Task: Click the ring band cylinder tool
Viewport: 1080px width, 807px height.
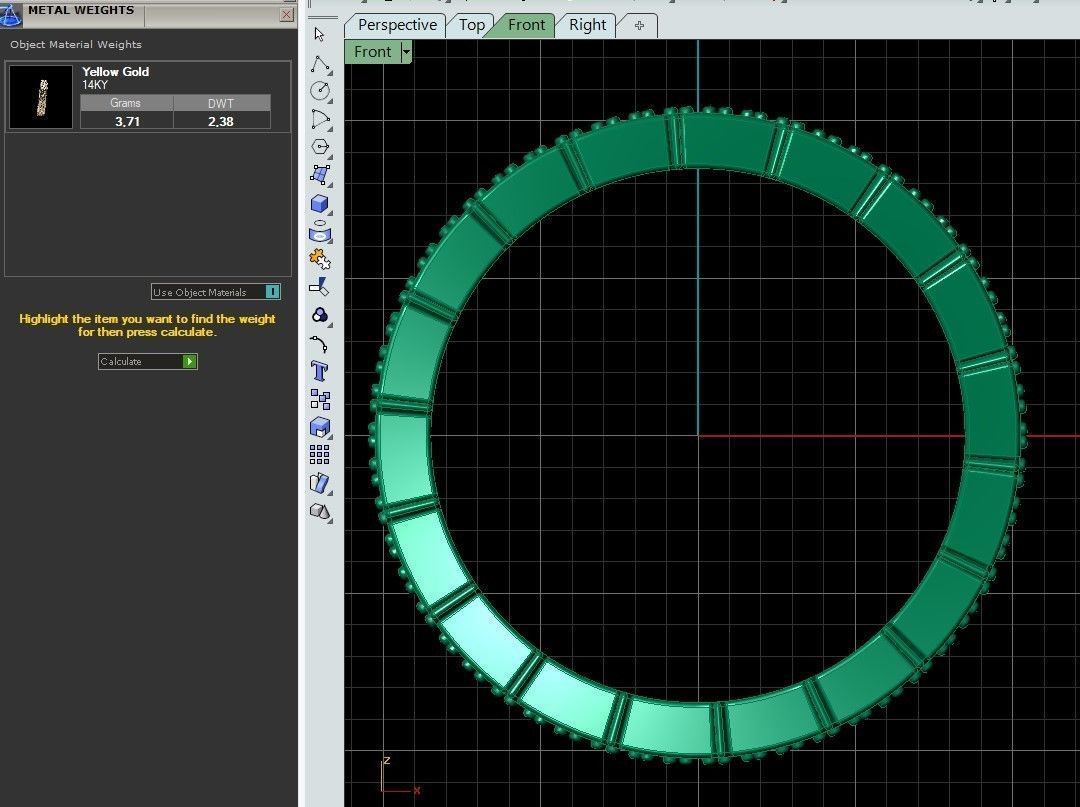Action: pyautogui.click(x=320, y=231)
